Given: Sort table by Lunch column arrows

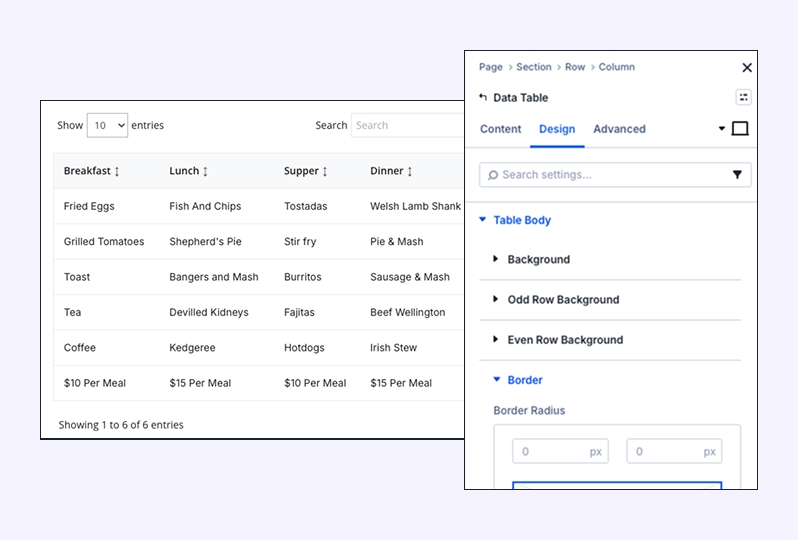Looking at the screenshot, I should coord(205,172).
